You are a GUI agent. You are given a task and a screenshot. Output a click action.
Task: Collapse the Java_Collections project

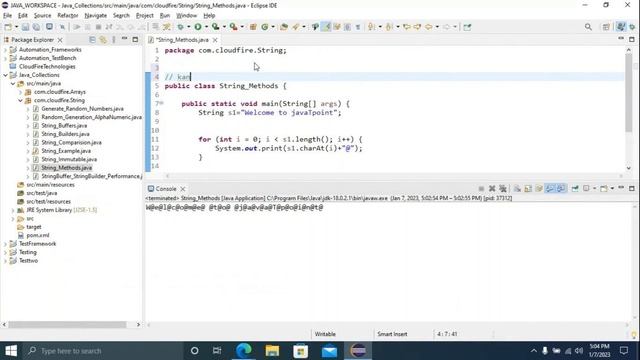[x=5, y=75]
